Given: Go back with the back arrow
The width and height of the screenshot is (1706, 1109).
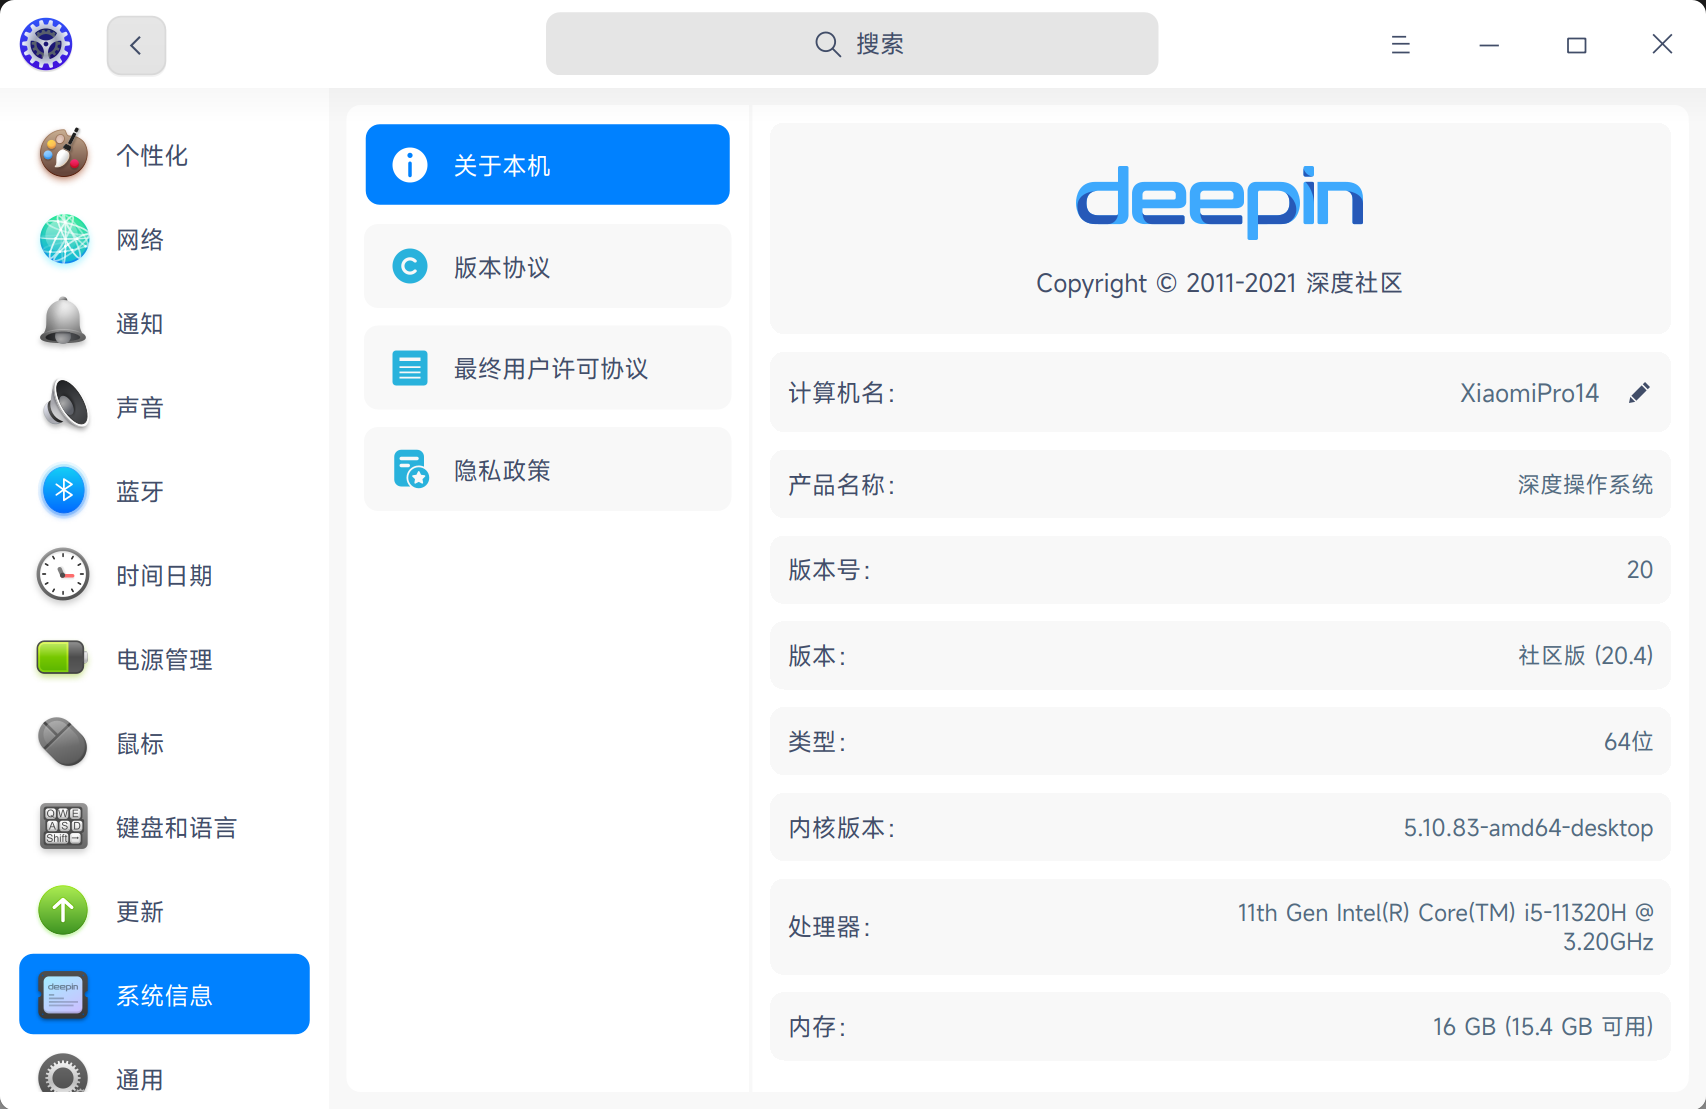Looking at the screenshot, I should pos(136,44).
